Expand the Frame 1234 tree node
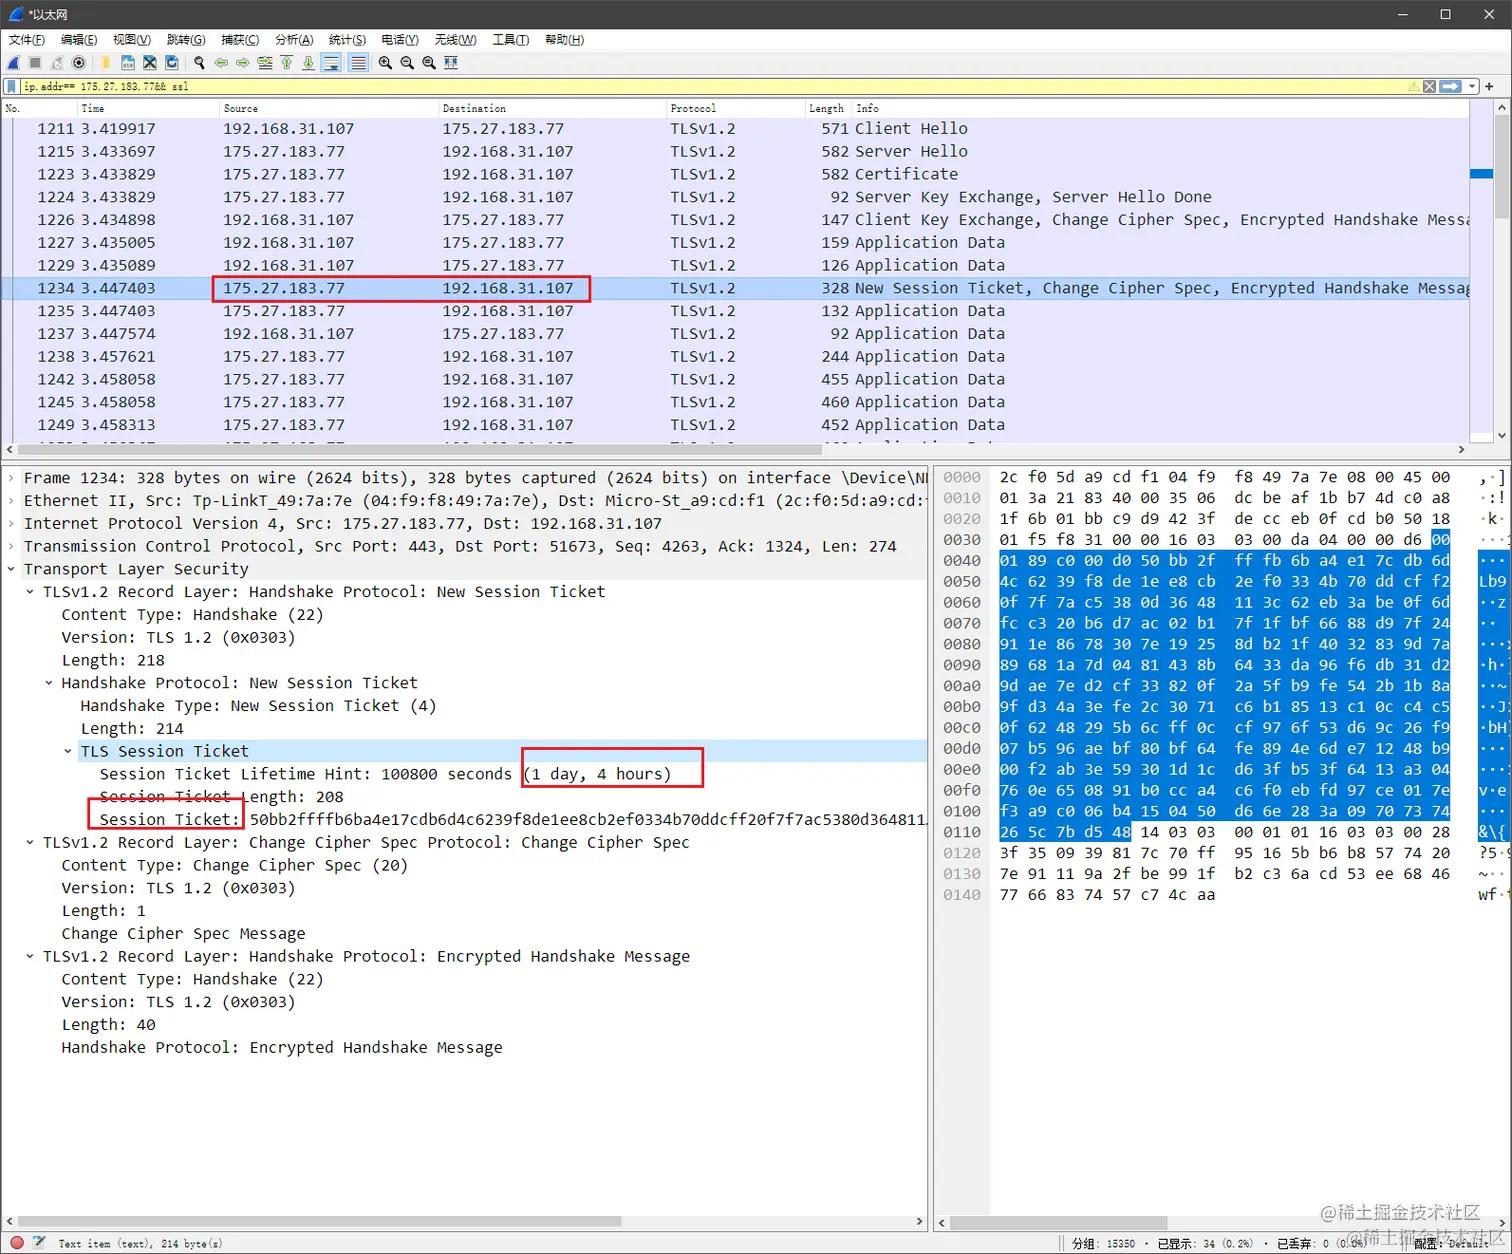This screenshot has width=1512, height=1254. (11, 478)
